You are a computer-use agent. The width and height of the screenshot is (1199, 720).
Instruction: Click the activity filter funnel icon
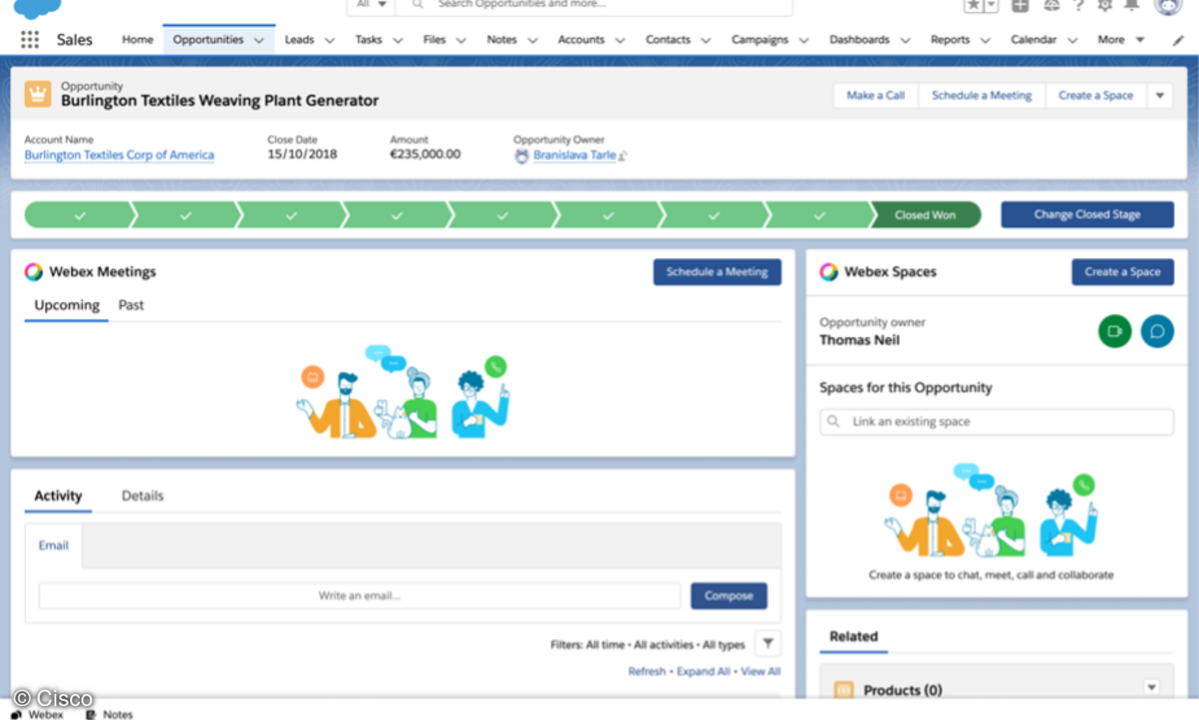(768, 644)
